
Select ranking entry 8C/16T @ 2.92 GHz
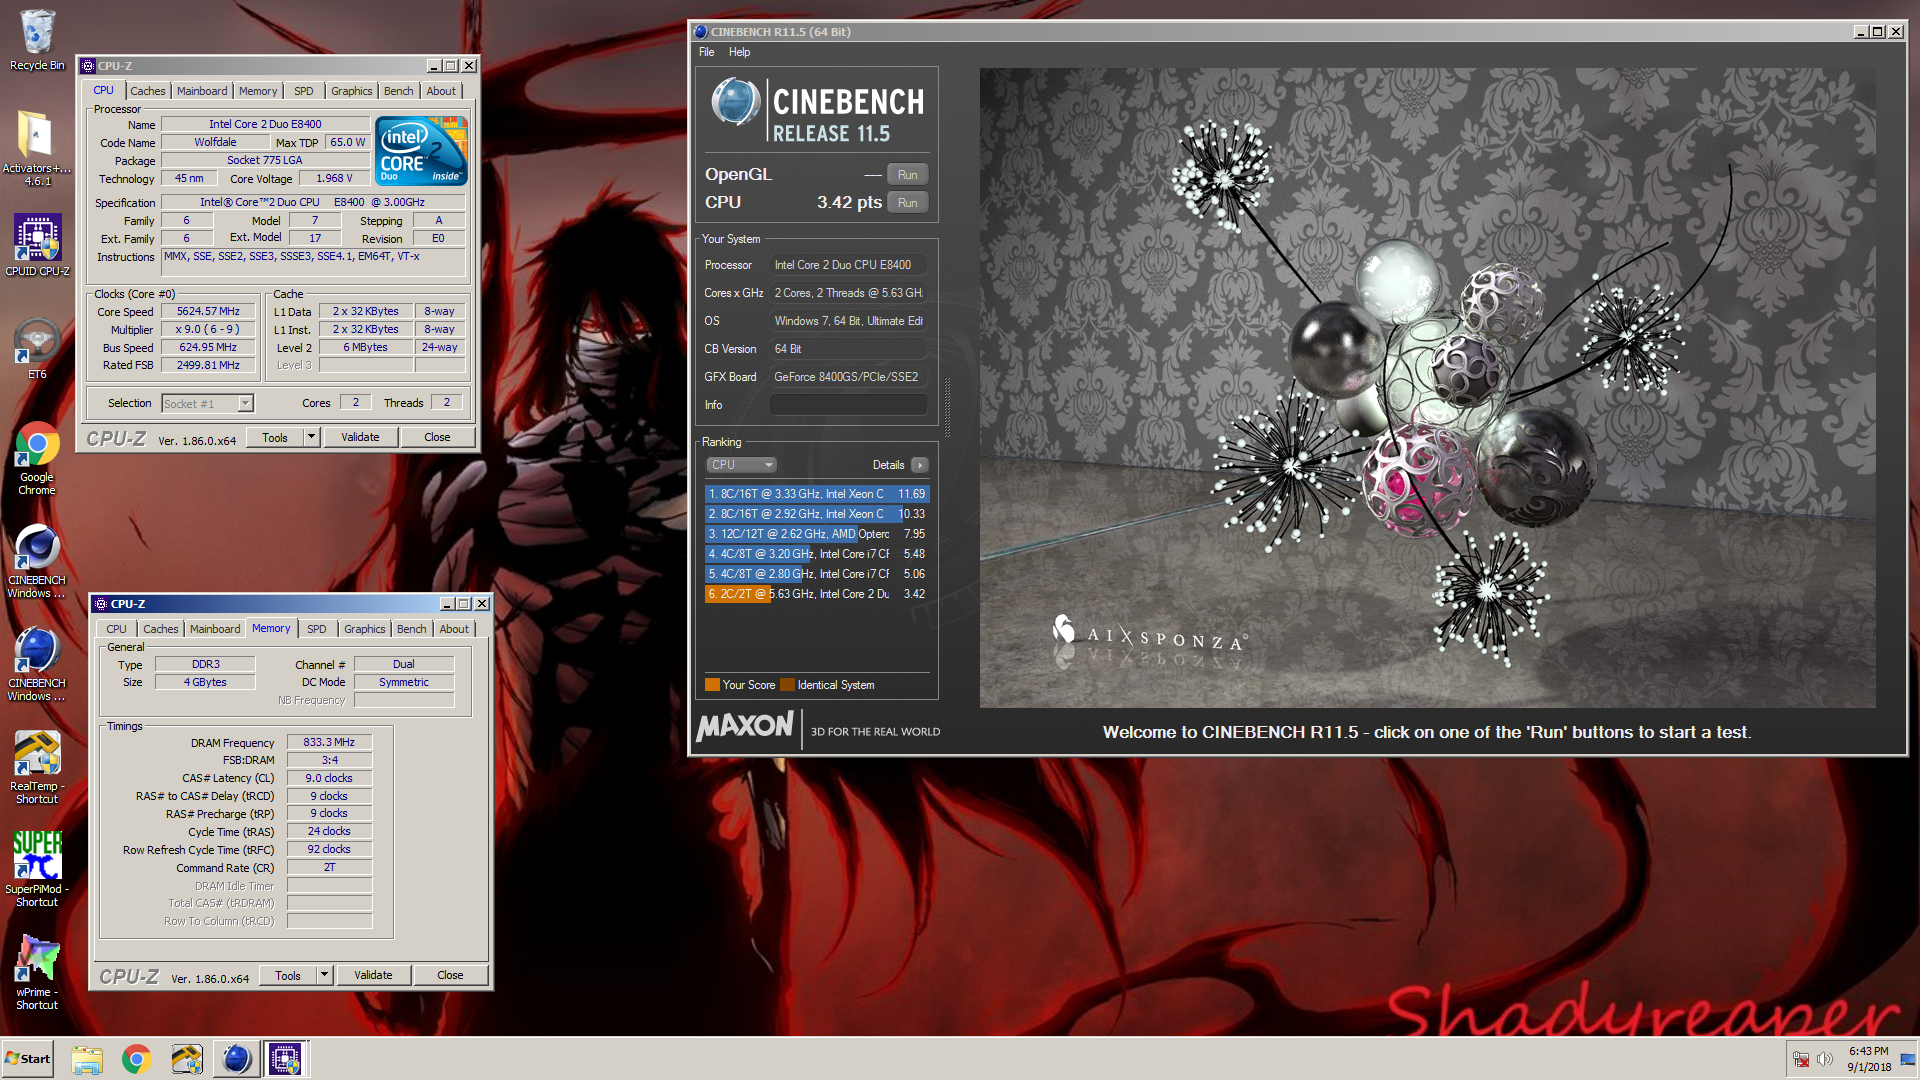(x=817, y=514)
